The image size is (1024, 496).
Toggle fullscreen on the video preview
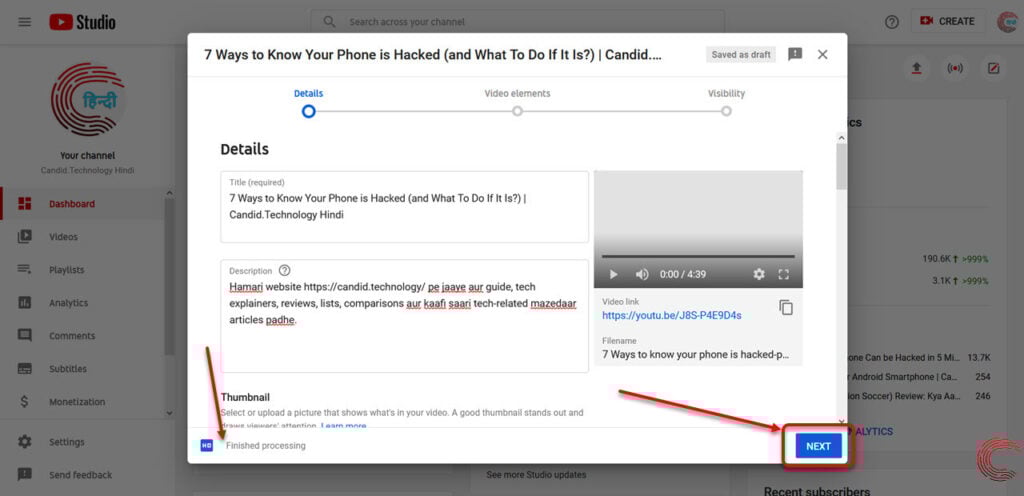[x=784, y=274]
